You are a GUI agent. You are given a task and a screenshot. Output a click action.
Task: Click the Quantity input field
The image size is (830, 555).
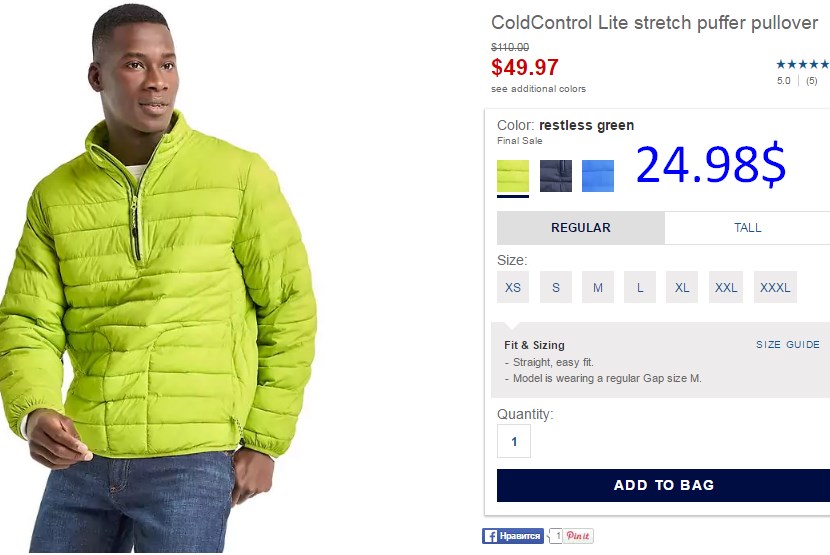[x=513, y=441]
